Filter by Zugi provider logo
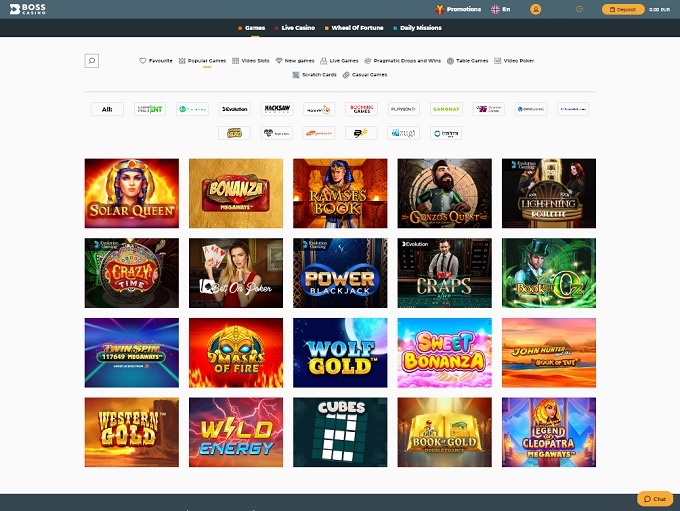This screenshot has width=680, height=511. click(x=403, y=133)
